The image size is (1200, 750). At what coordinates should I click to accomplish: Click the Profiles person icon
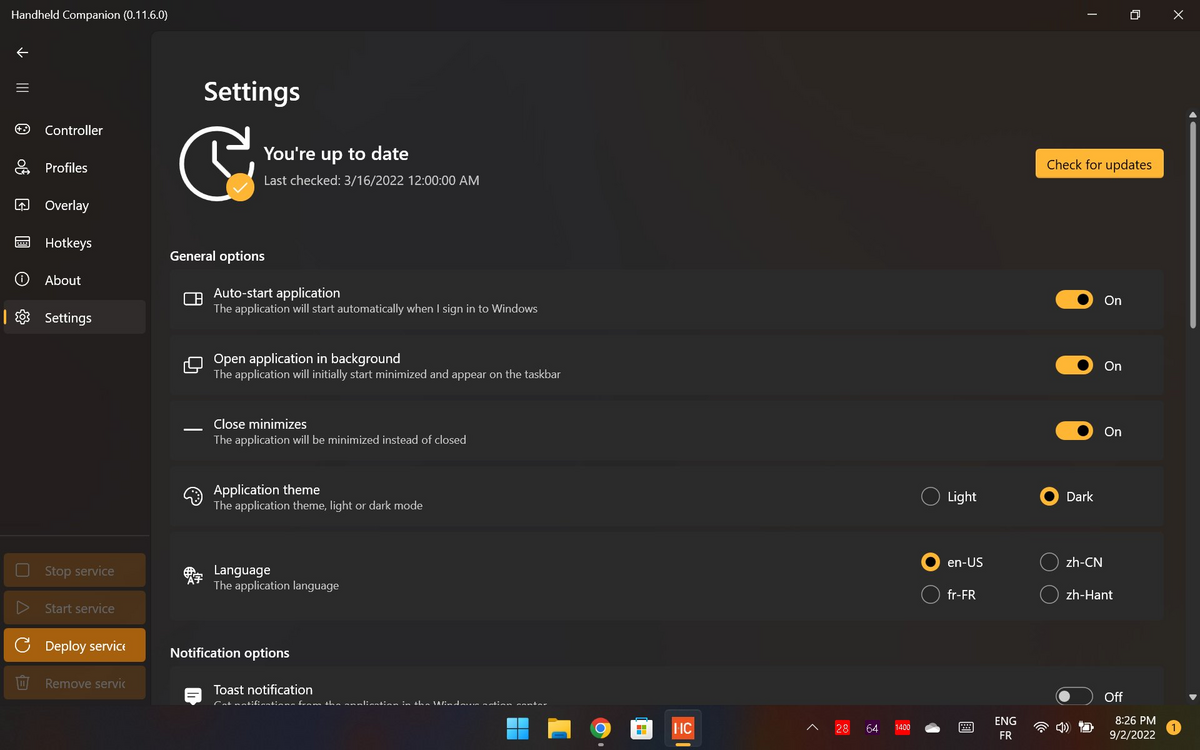(22, 168)
